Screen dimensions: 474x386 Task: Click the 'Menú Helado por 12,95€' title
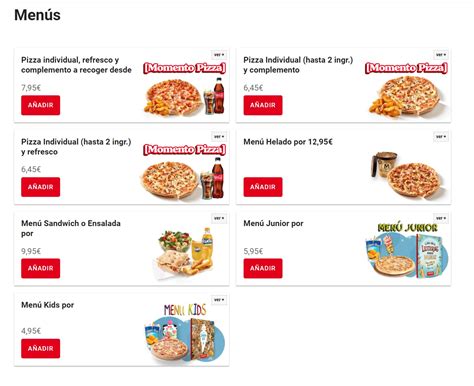point(288,142)
